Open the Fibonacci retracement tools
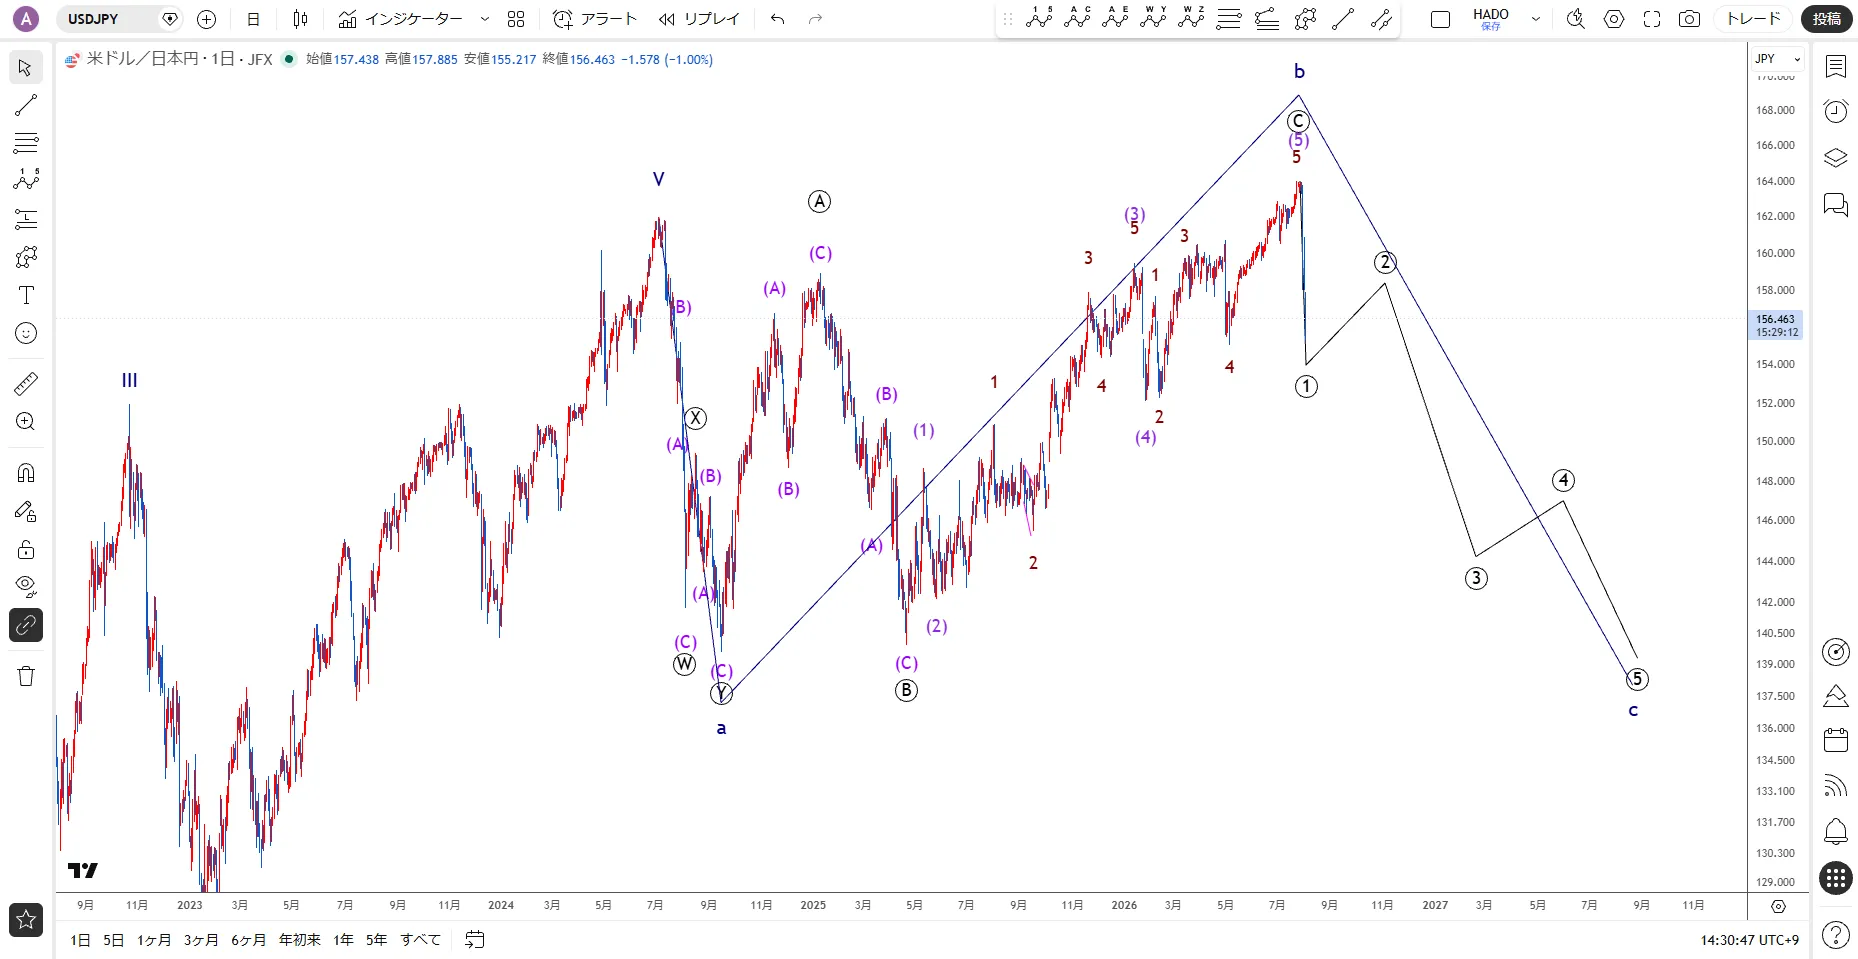This screenshot has height=959, width=1858. (26, 143)
